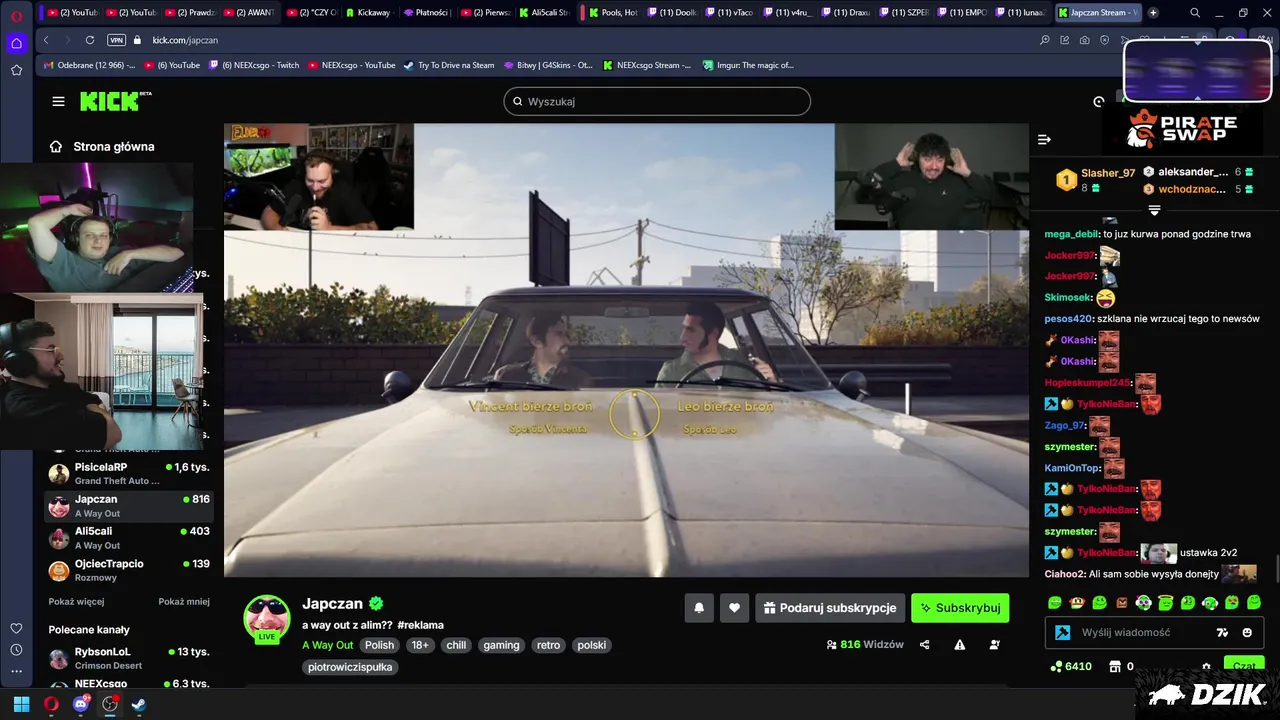Switch to the Pools, Hot browser tab
Screen dimensions: 1280x720
tap(611, 13)
